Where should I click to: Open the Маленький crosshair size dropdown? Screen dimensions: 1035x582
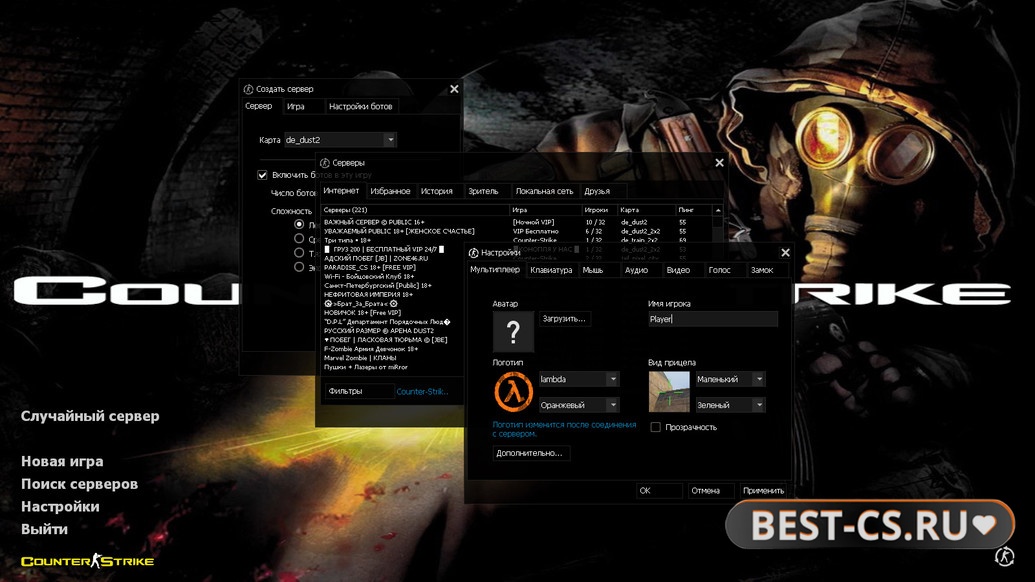point(731,379)
